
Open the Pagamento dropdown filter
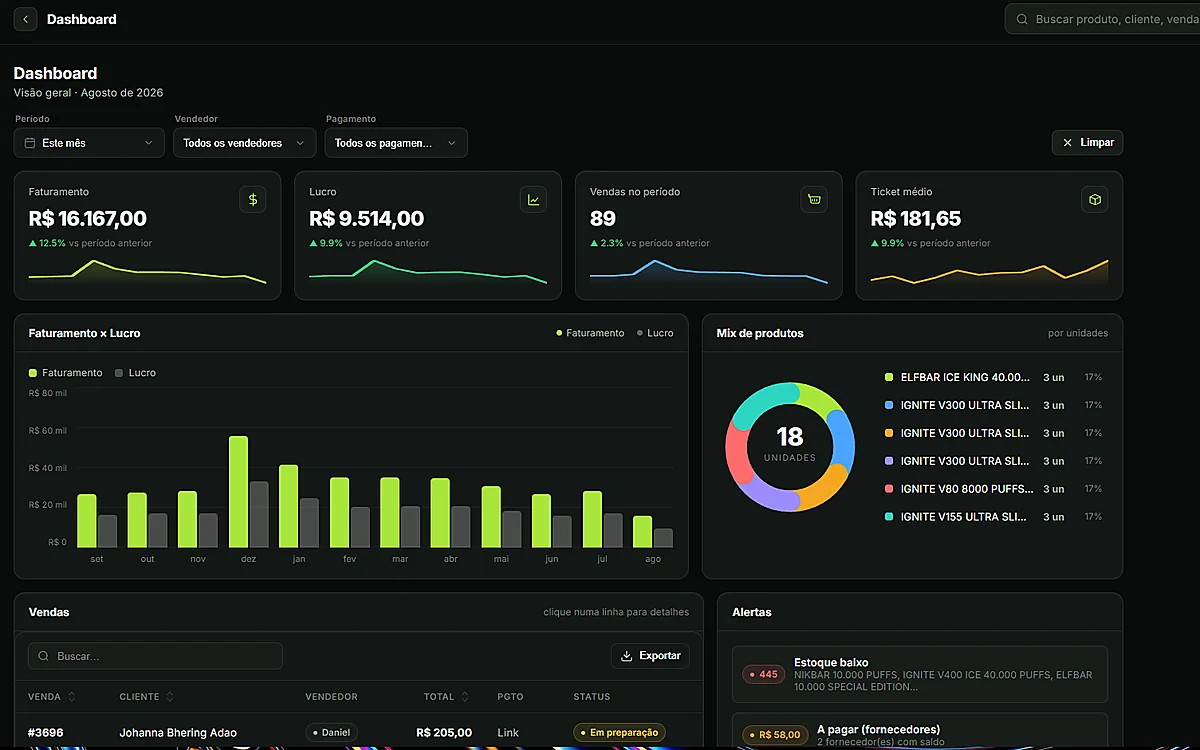tap(396, 143)
